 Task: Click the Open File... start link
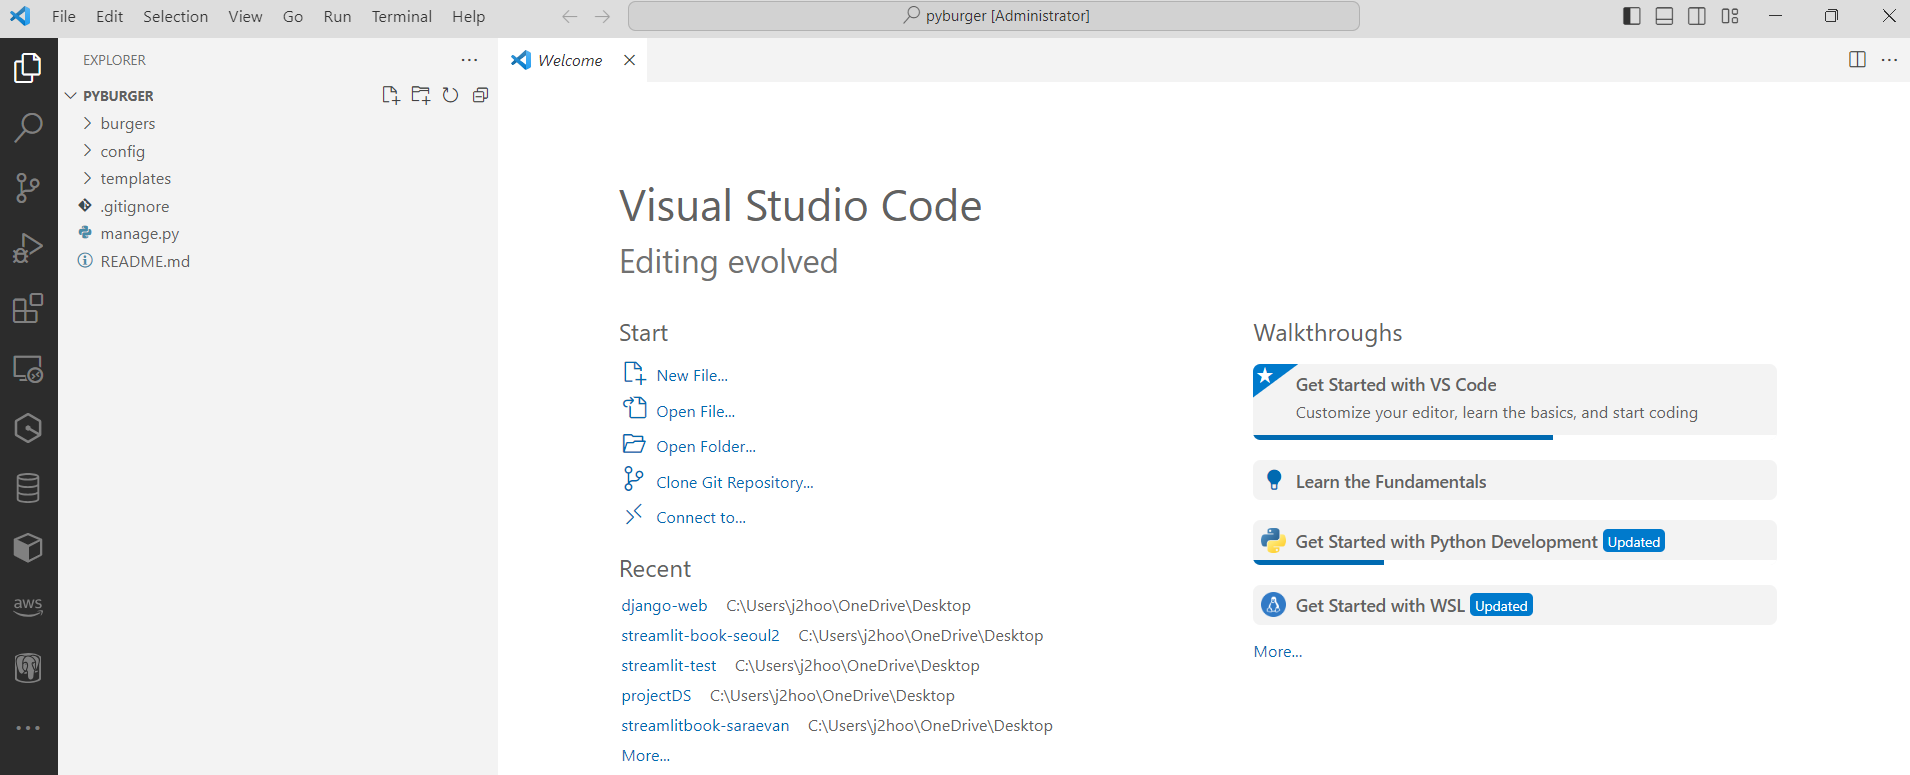696,412
